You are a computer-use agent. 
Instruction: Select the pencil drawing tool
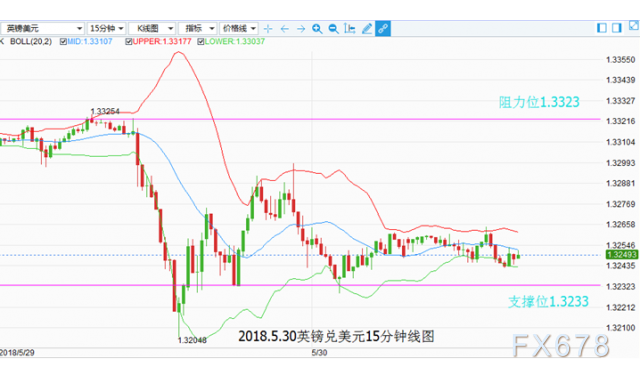tap(367, 29)
